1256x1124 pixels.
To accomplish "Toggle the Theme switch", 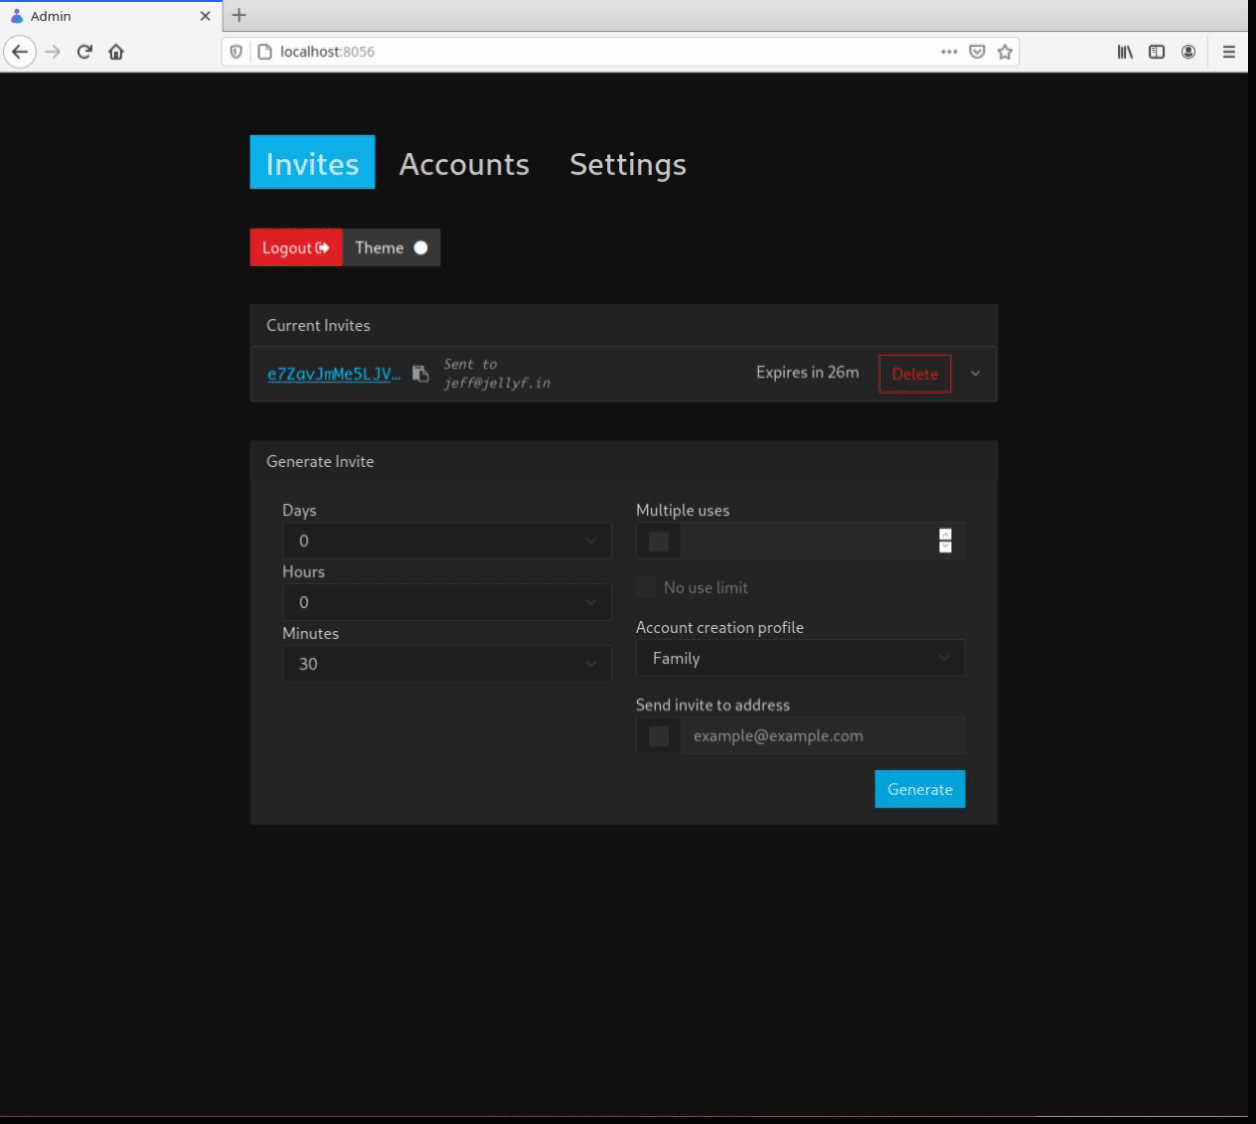I will point(391,248).
